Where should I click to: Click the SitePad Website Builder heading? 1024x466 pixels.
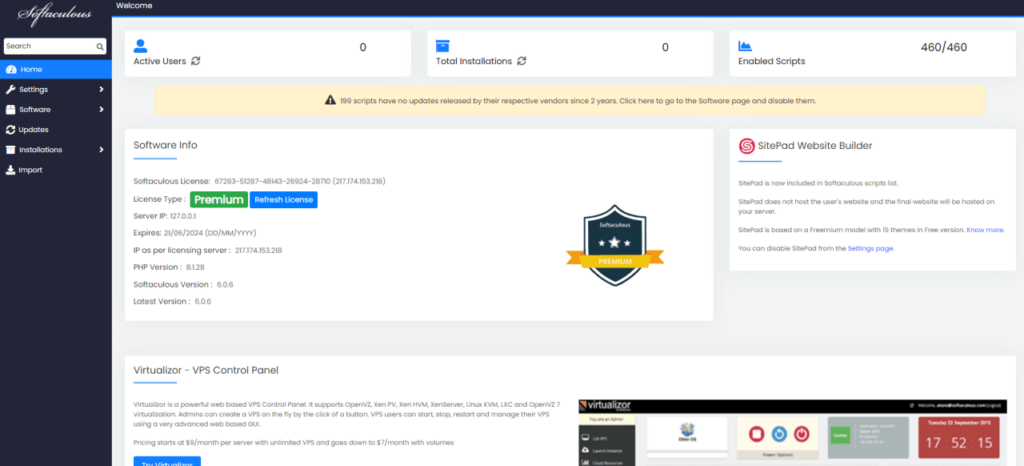pos(815,146)
